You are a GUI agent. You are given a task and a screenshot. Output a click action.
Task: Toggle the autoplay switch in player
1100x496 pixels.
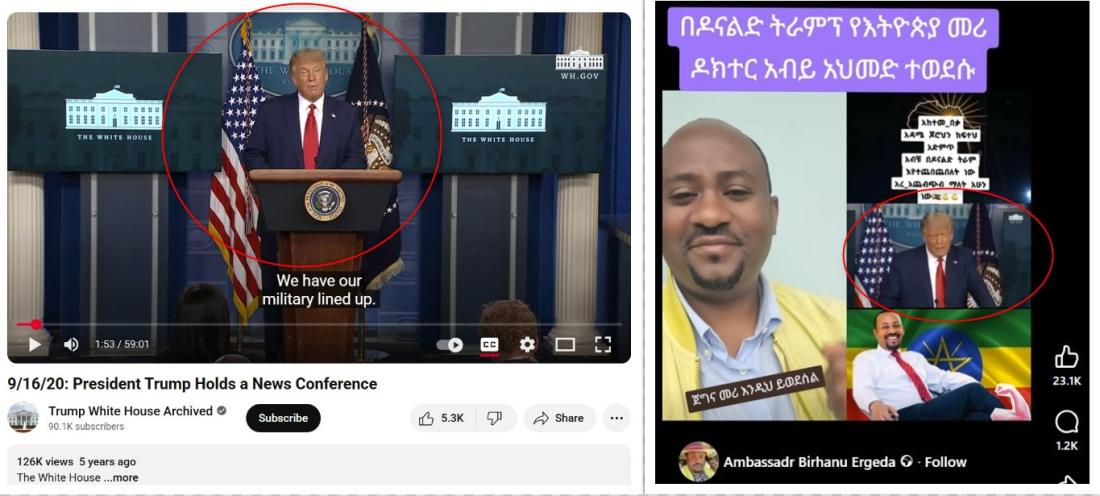450,344
